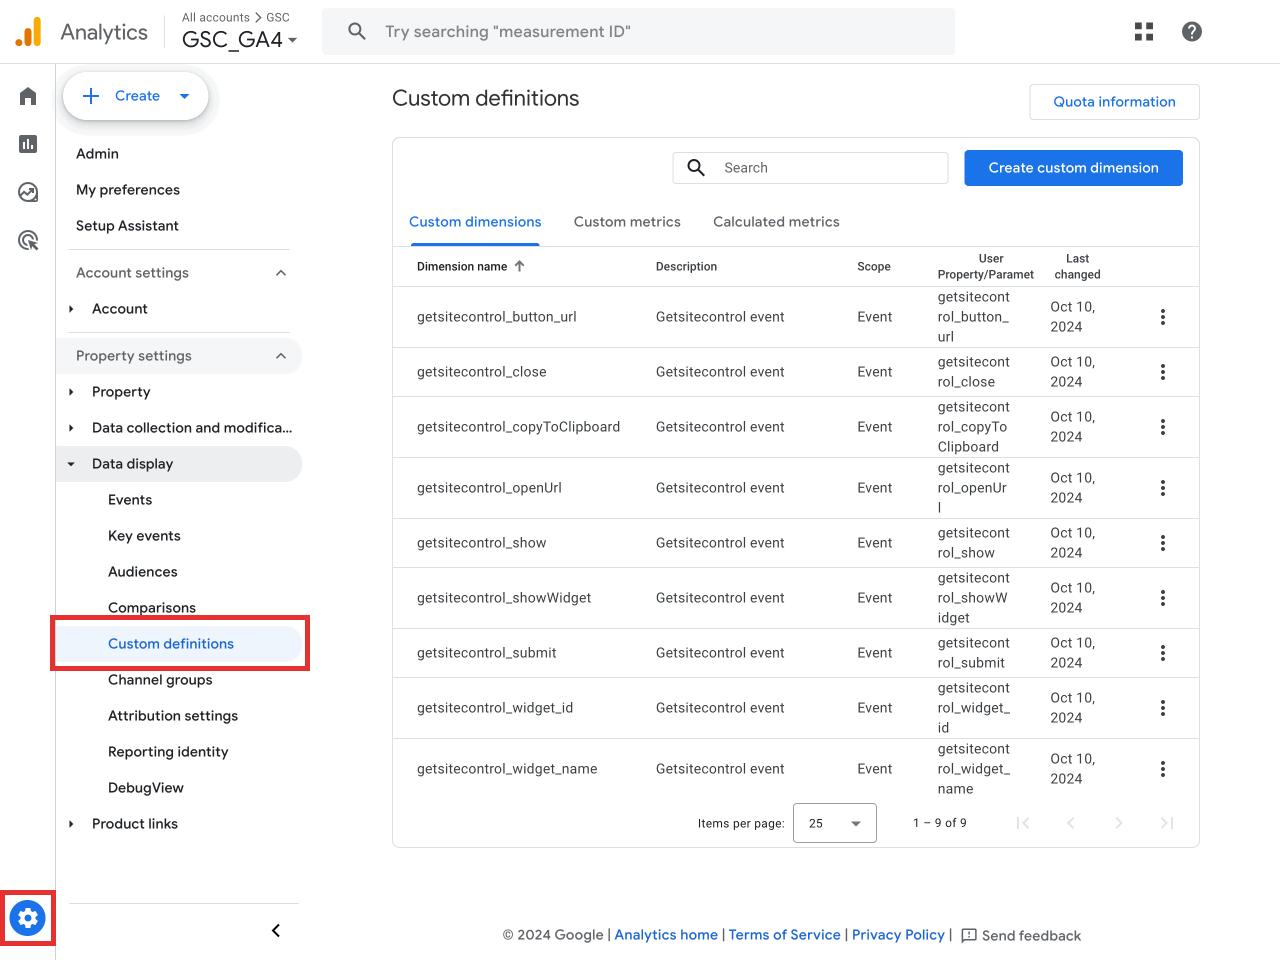The image size is (1280, 960).
Task: Open the Privacy Policy link
Action: [898, 935]
